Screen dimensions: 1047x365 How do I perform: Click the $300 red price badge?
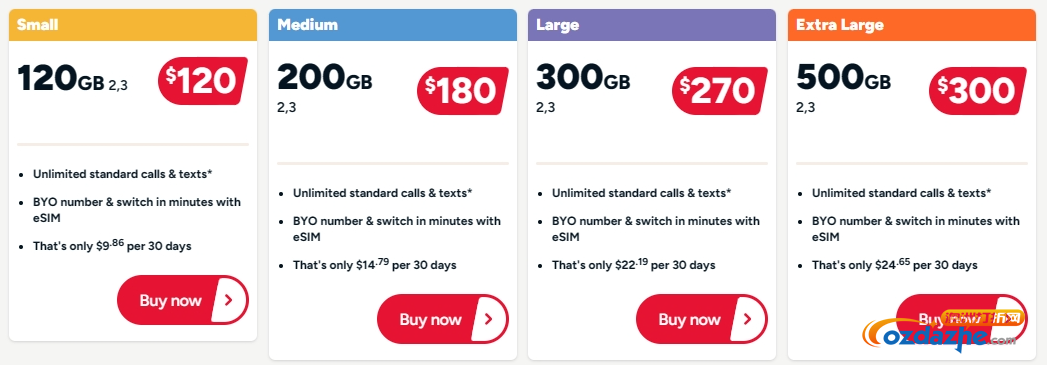pos(978,91)
